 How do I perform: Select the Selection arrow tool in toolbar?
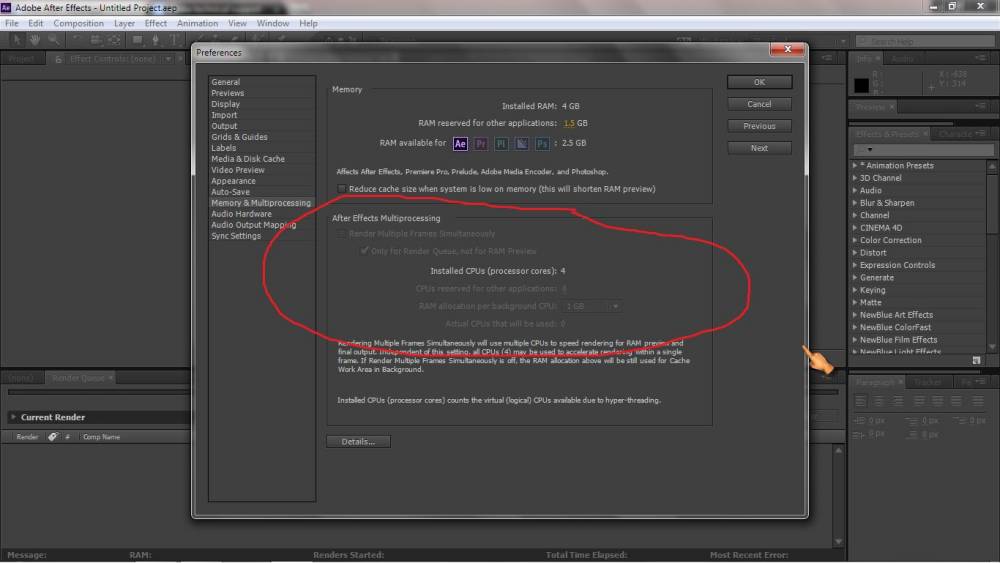click(17, 40)
